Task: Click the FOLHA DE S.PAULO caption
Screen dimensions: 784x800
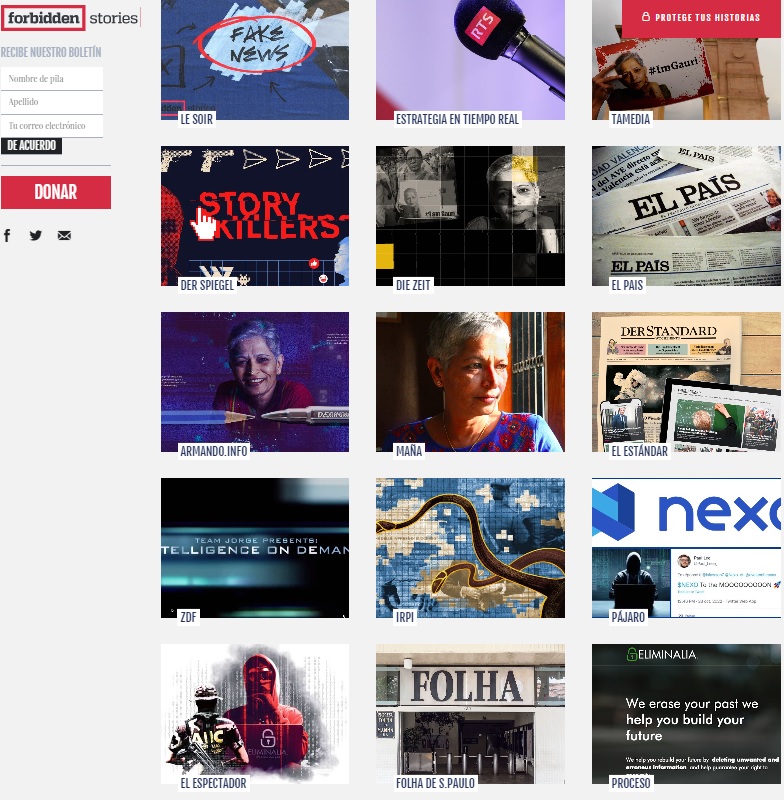Action: (x=435, y=783)
